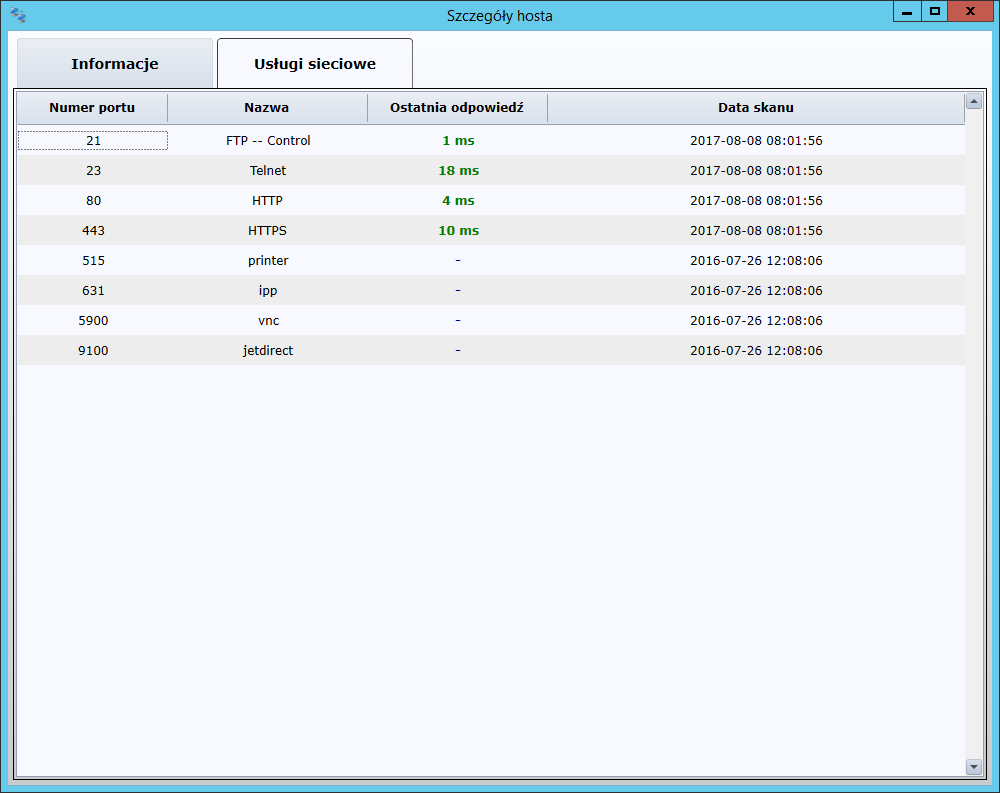Screen dimensions: 1000x793
Task: Click the Data skanu column header
Action: pos(755,108)
